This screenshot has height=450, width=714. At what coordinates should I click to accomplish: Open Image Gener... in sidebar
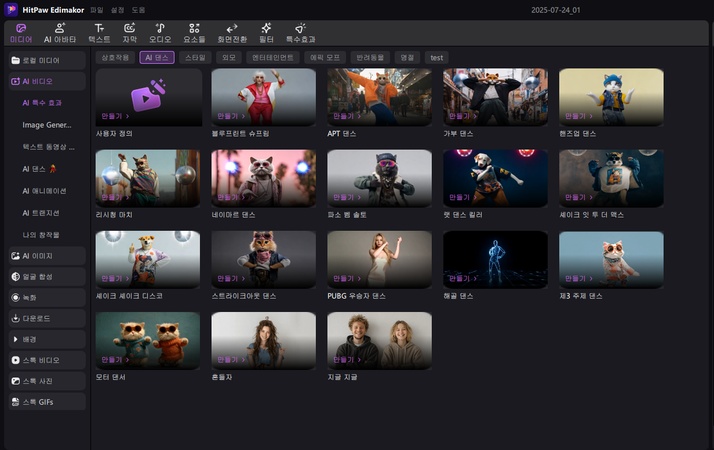pyautogui.click(x=47, y=125)
